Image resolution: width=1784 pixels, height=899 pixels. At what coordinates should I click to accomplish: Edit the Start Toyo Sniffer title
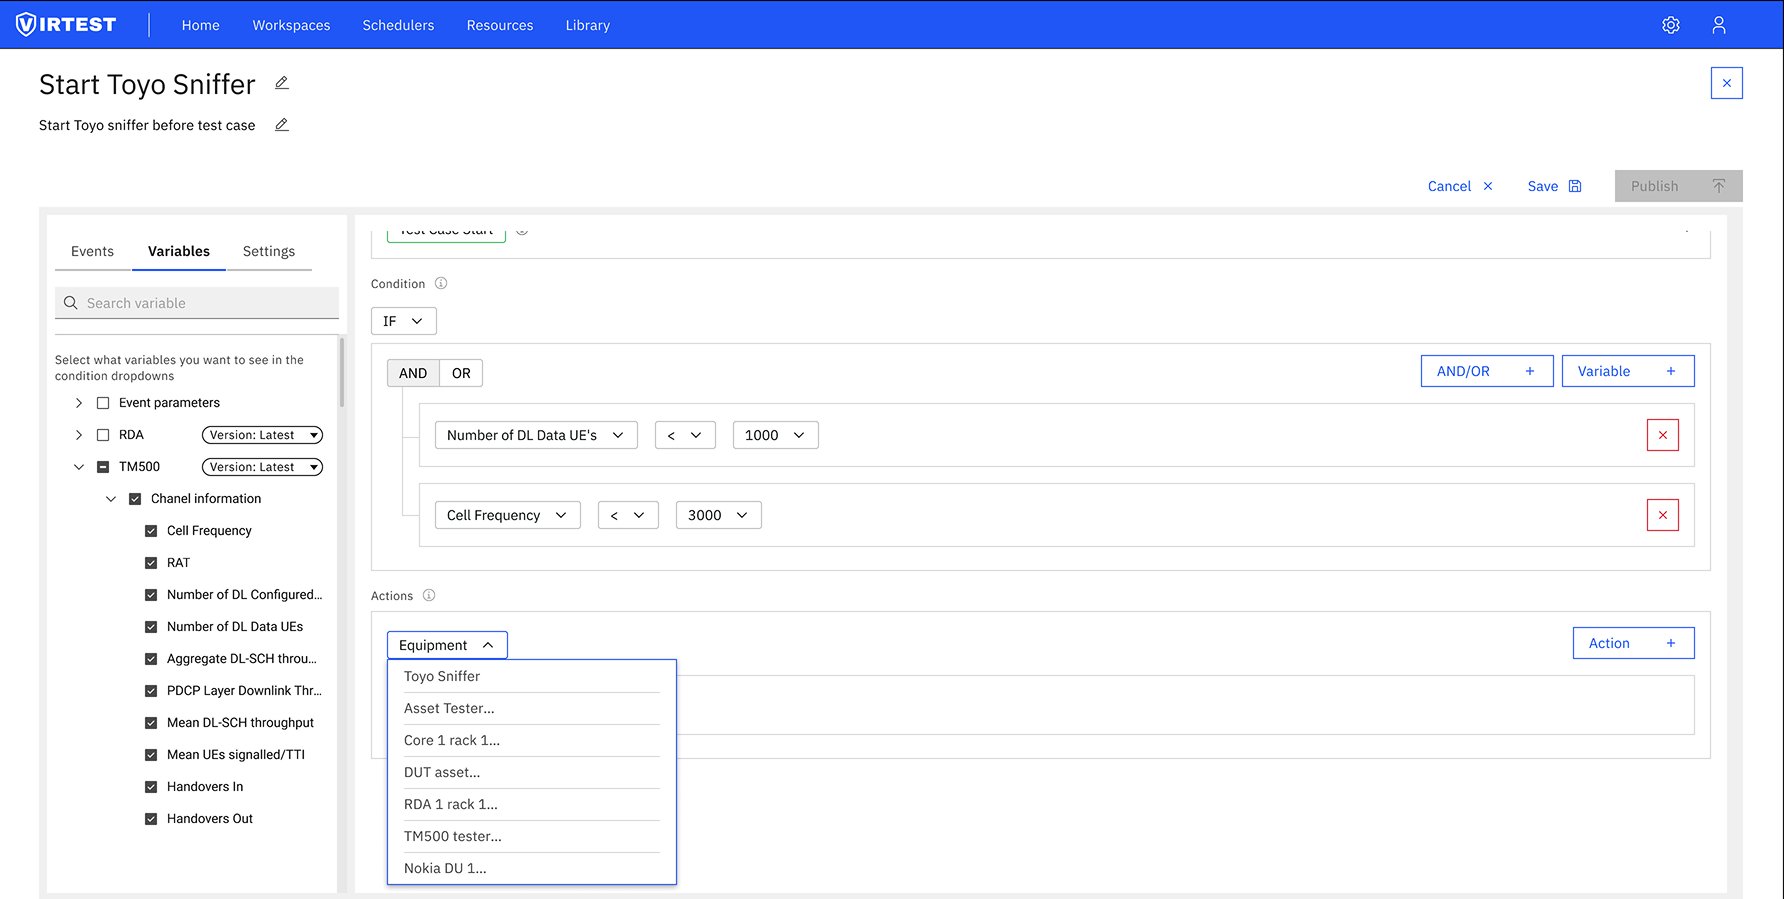pyautogui.click(x=282, y=83)
